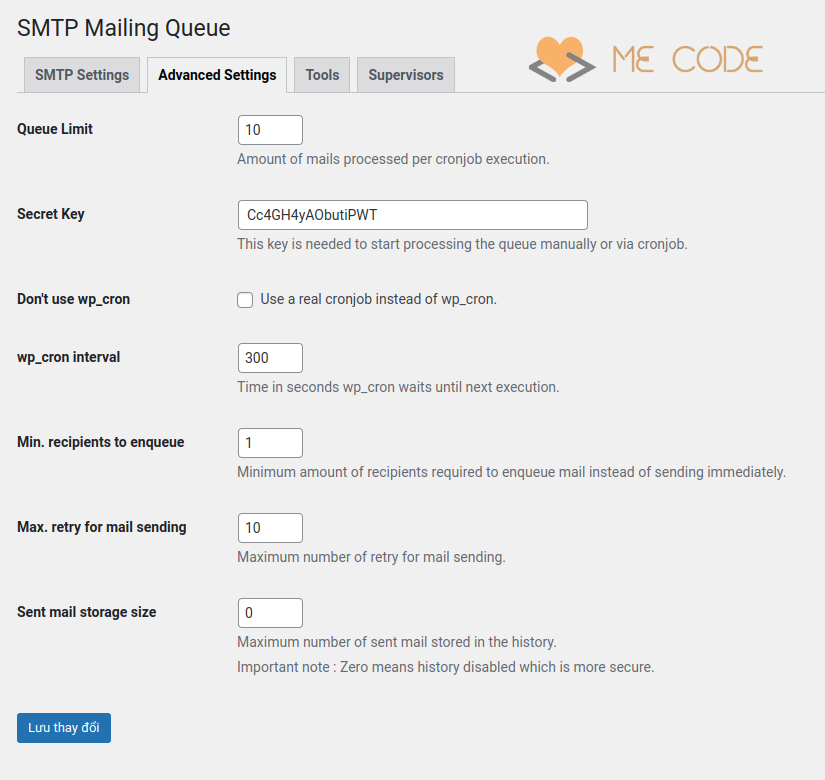The width and height of the screenshot is (825, 780).
Task: Click the SMTP Mailing Queue page heading
Action: (124, 28)
